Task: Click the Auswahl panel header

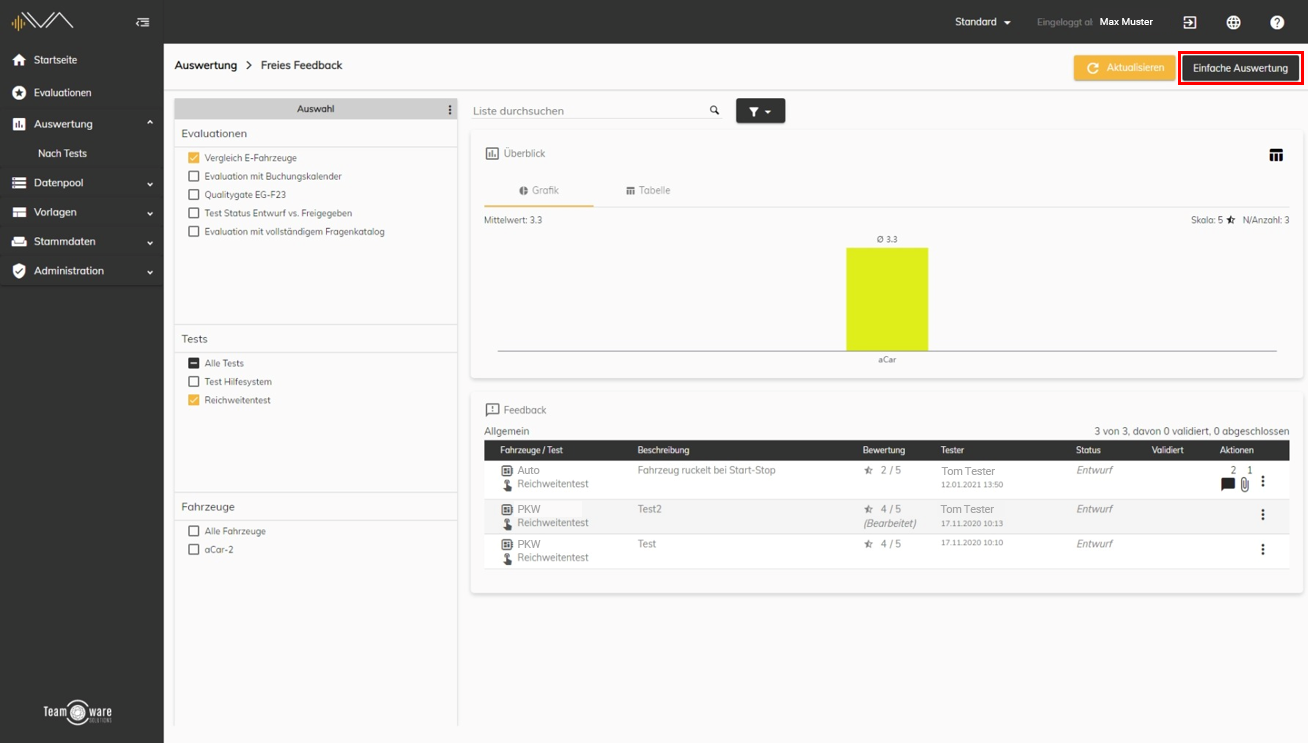Action: [316, 109]
